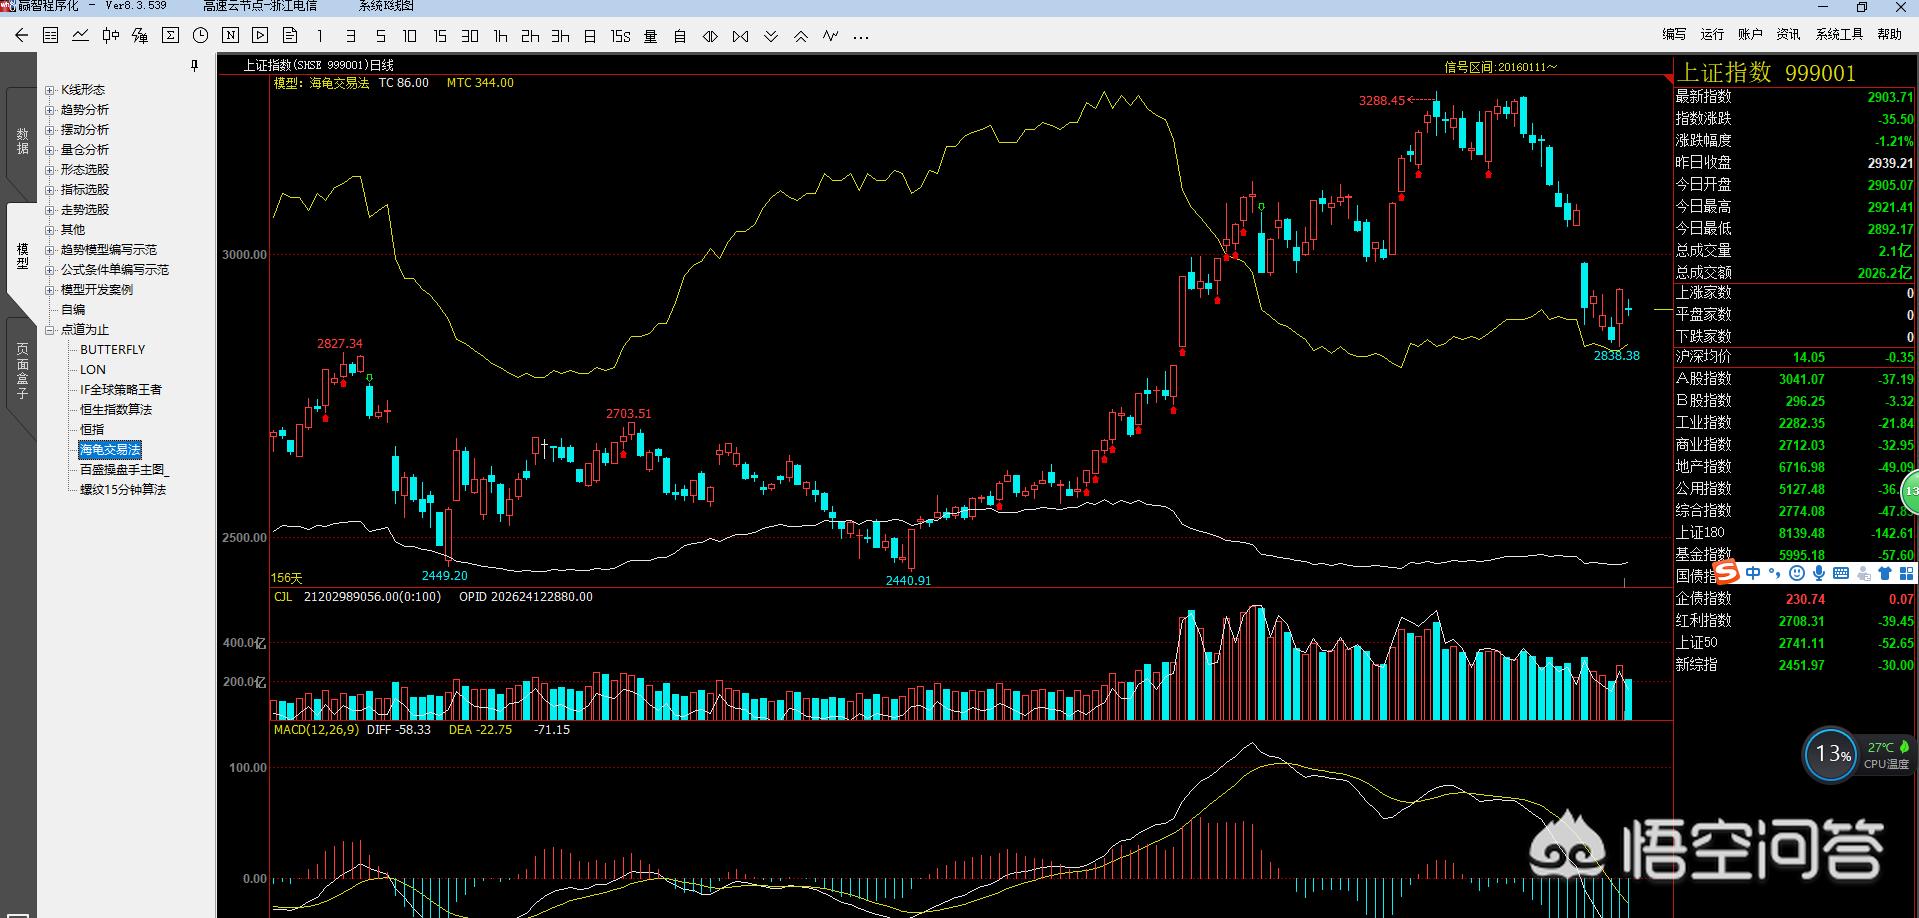Click the 自 custom period button
Screen dimensions: 1919x918
point(680,36)
